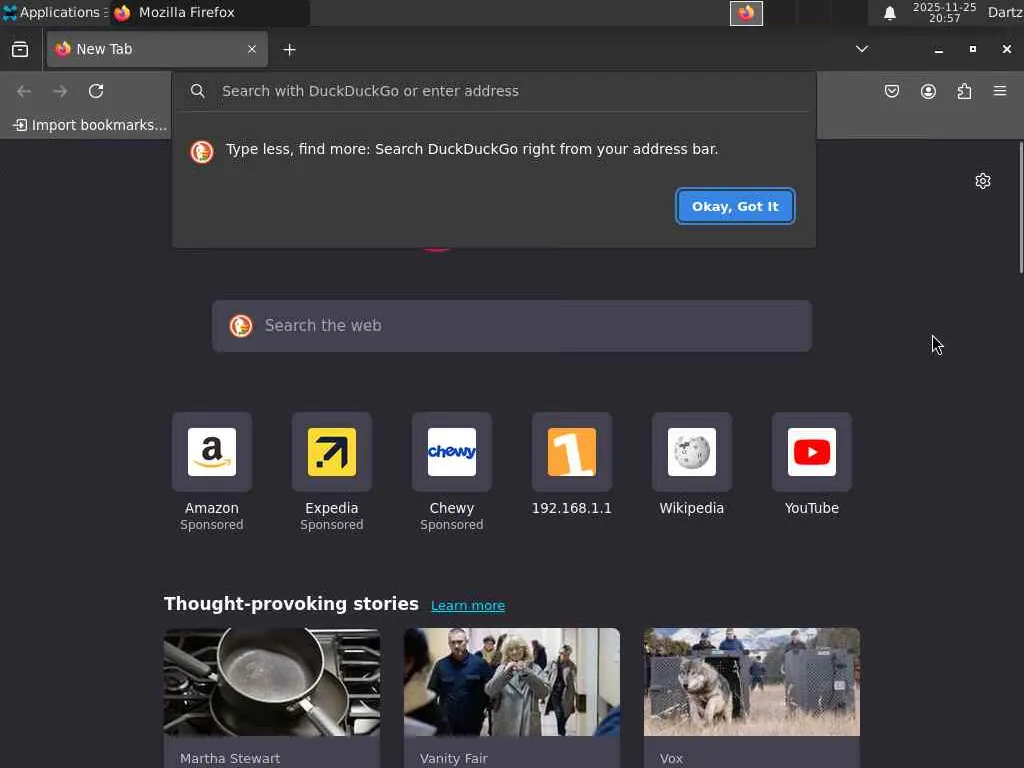Minimize the Firefox window
Viewport: 1024px width, 768px height.
coord(938,50)
